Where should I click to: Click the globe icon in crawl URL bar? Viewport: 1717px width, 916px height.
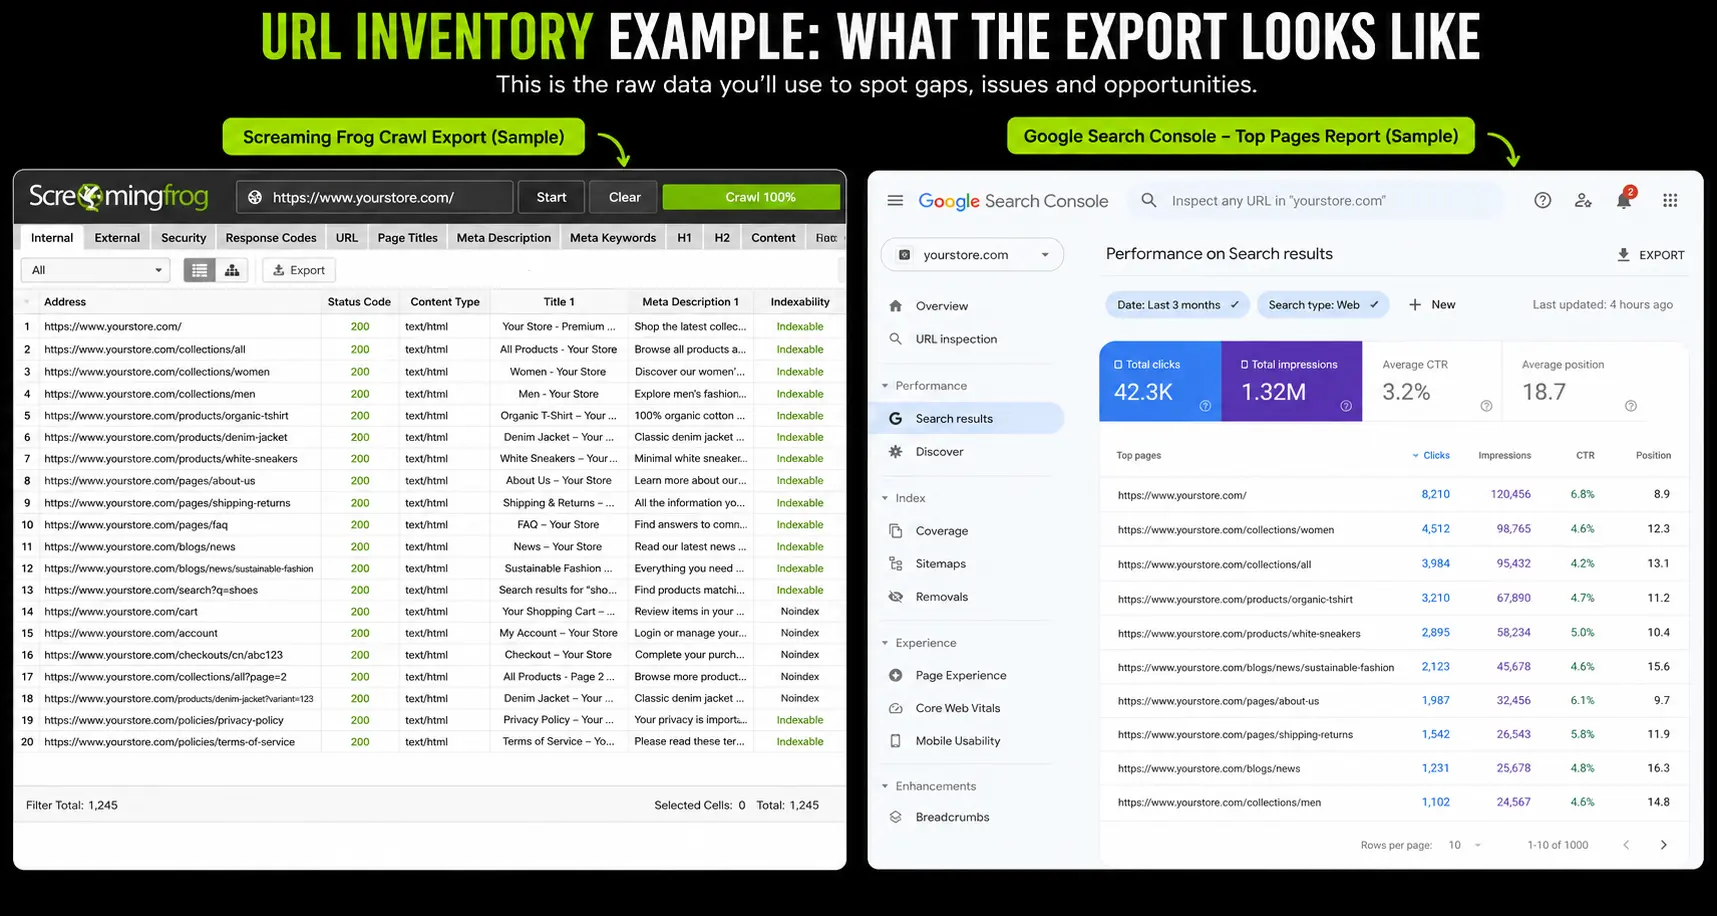(255, 197)
